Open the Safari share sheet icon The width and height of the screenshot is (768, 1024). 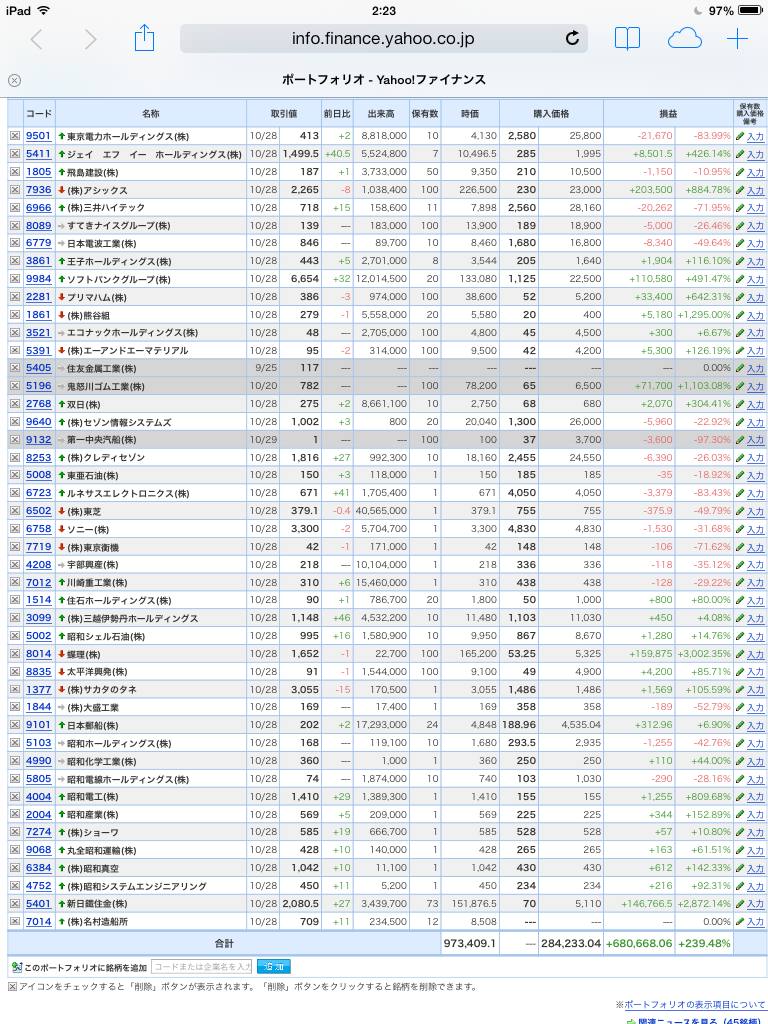point(144,38)
